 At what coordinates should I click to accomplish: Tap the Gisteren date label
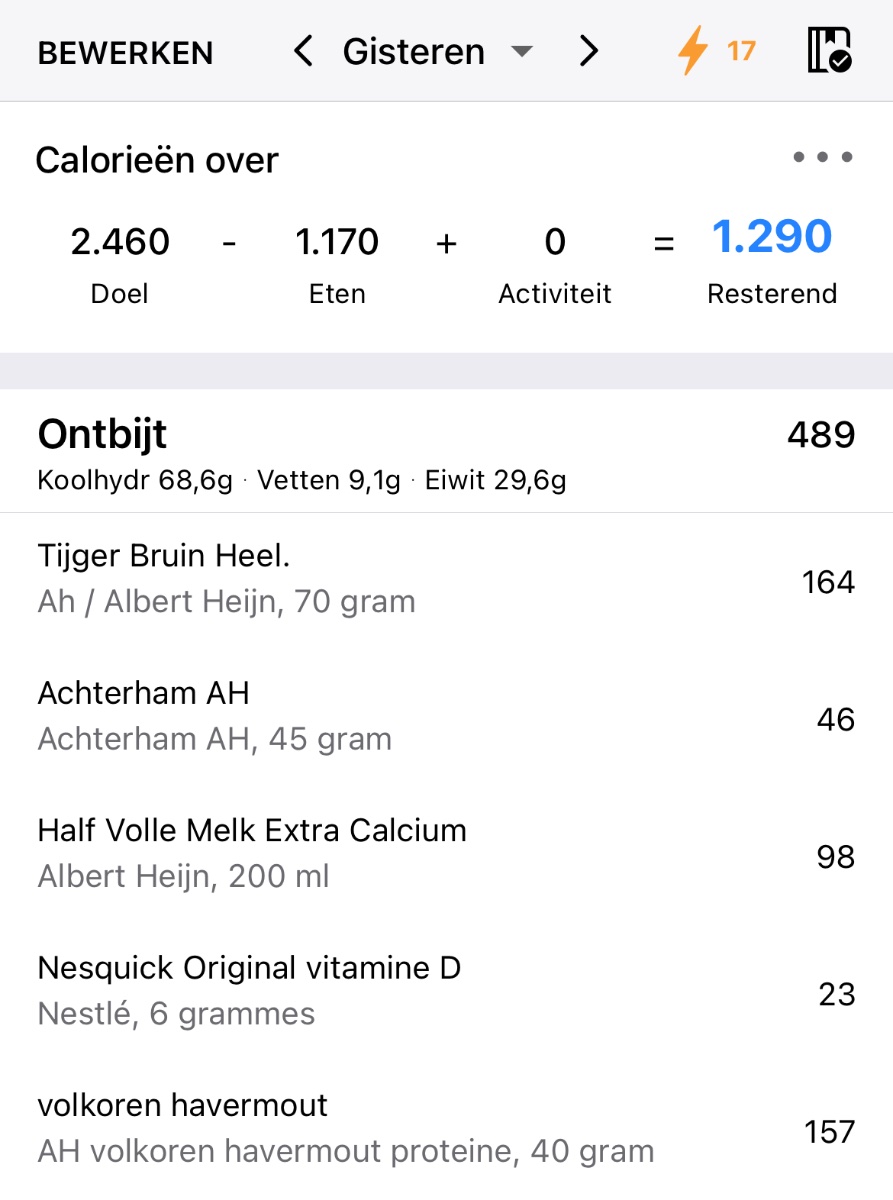coord(413,52)
